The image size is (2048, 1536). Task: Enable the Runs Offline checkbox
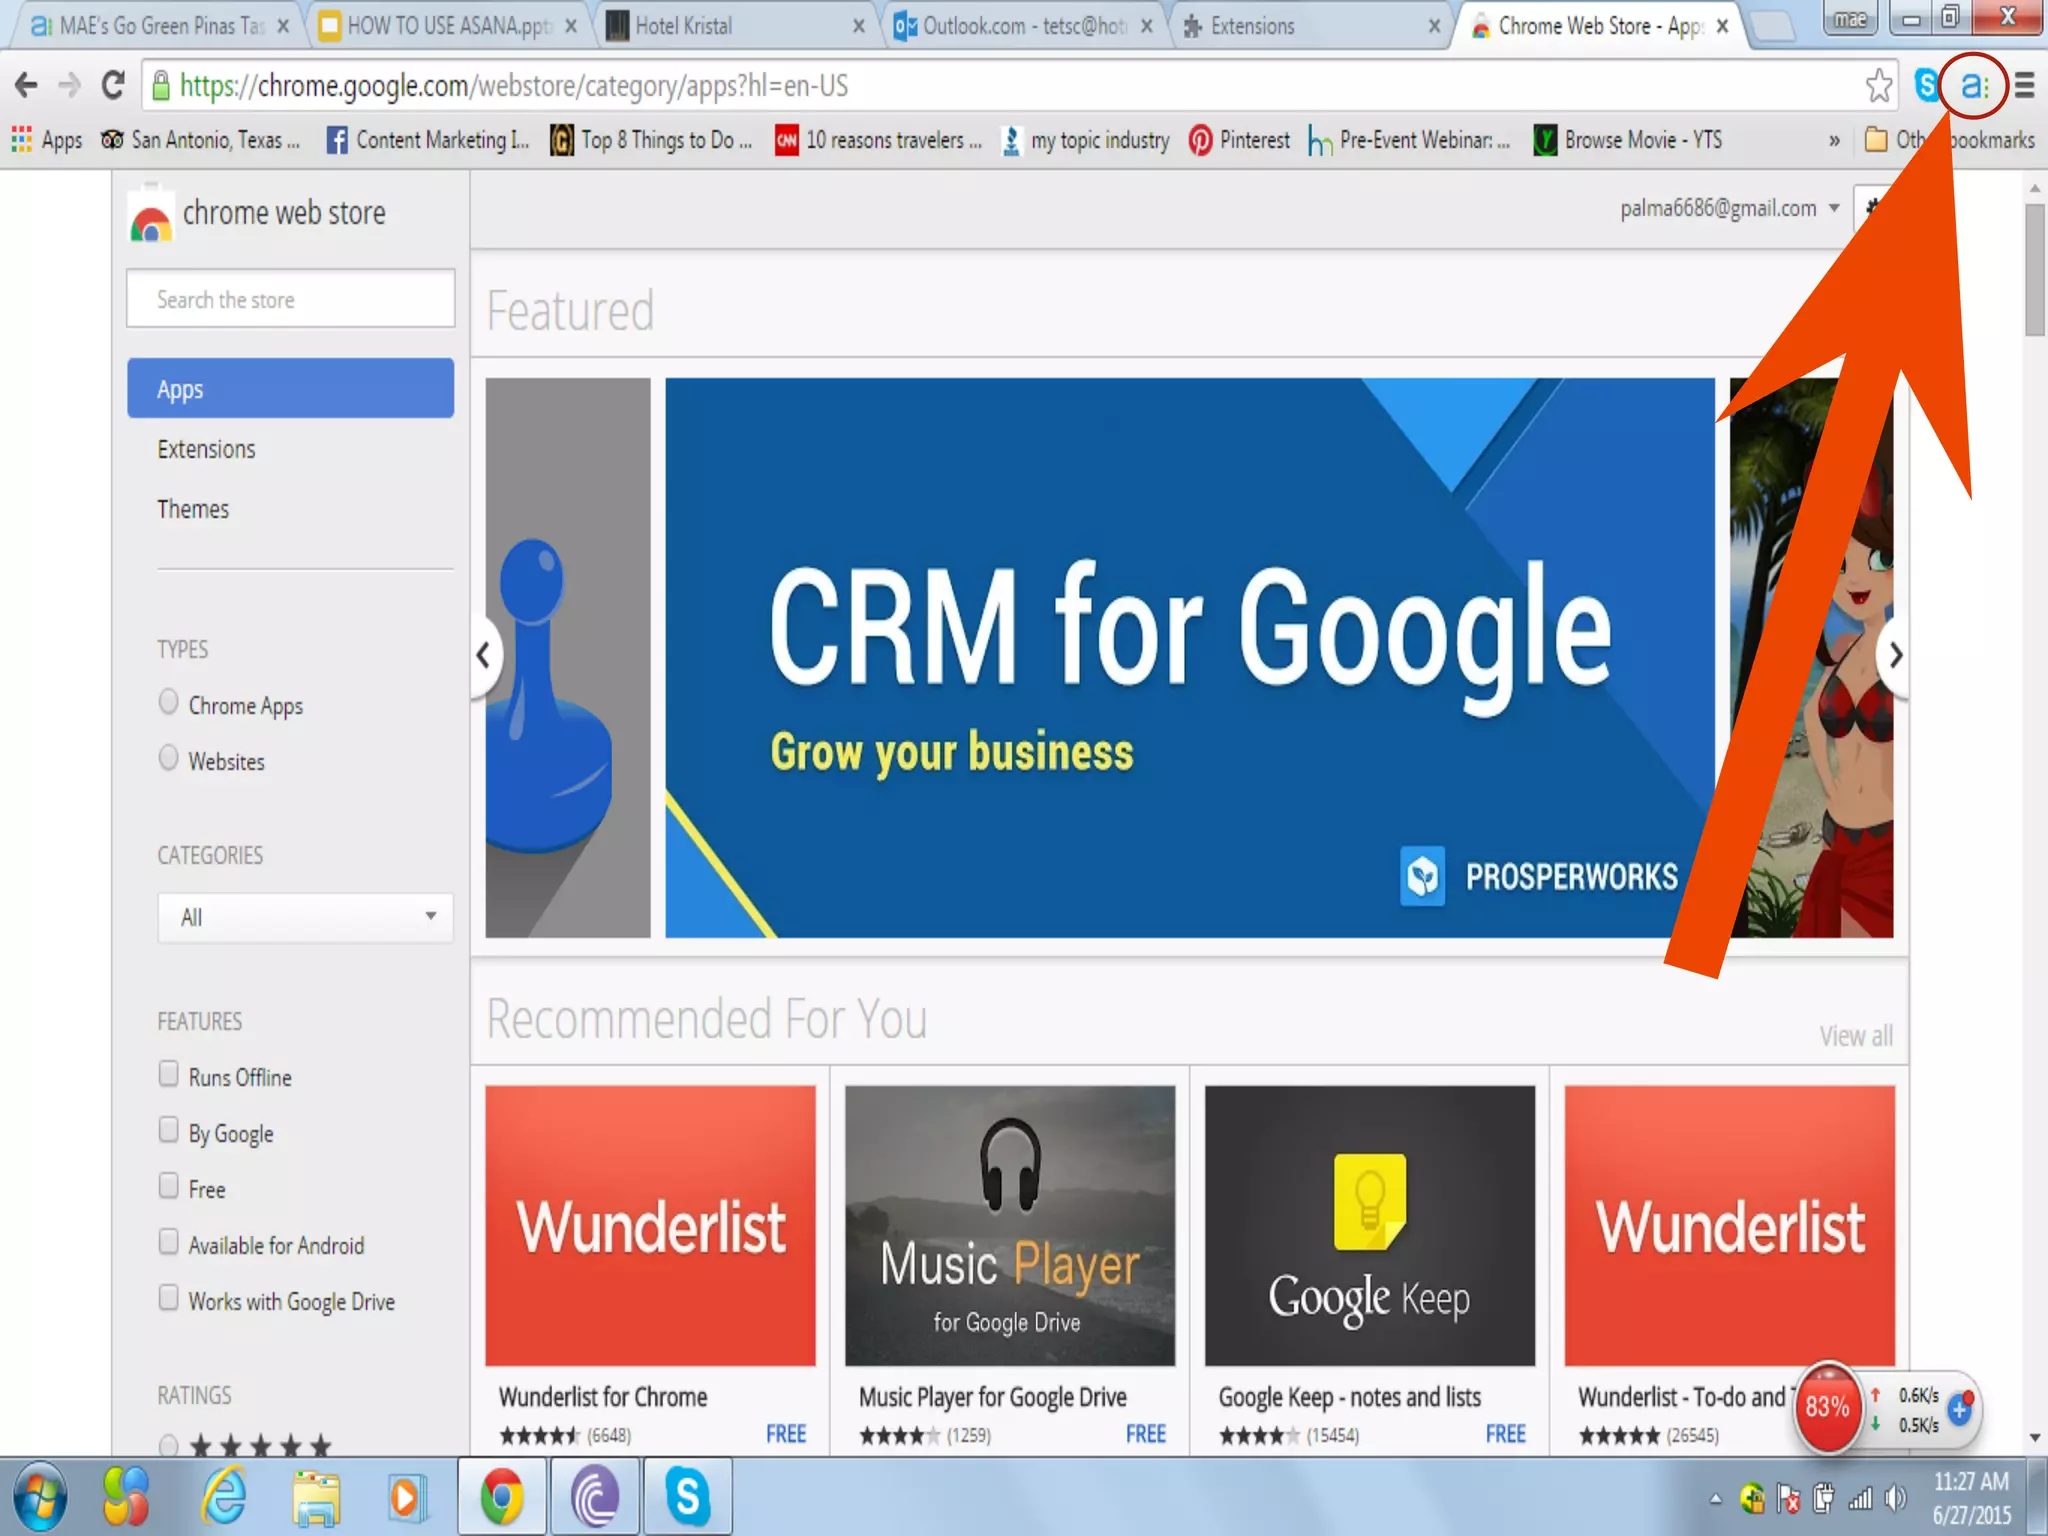click(x=169, y=1074)
